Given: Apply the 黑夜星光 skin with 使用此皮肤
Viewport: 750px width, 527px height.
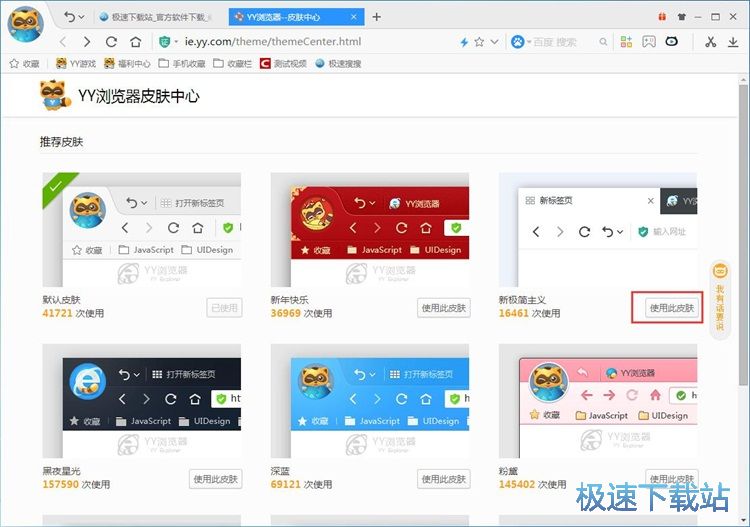Looking at the screenshot, I should pyautogui.click(x=215, y=479).
